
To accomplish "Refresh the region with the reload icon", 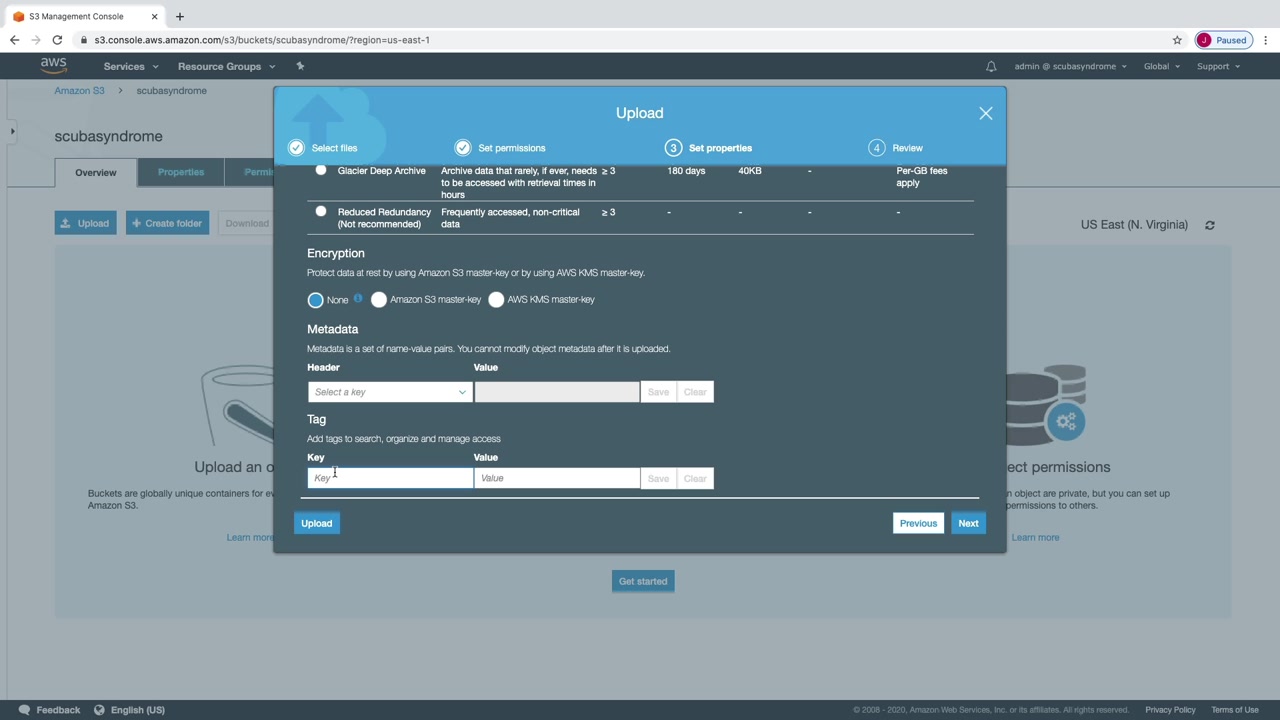I will (x=1210, y=225).
